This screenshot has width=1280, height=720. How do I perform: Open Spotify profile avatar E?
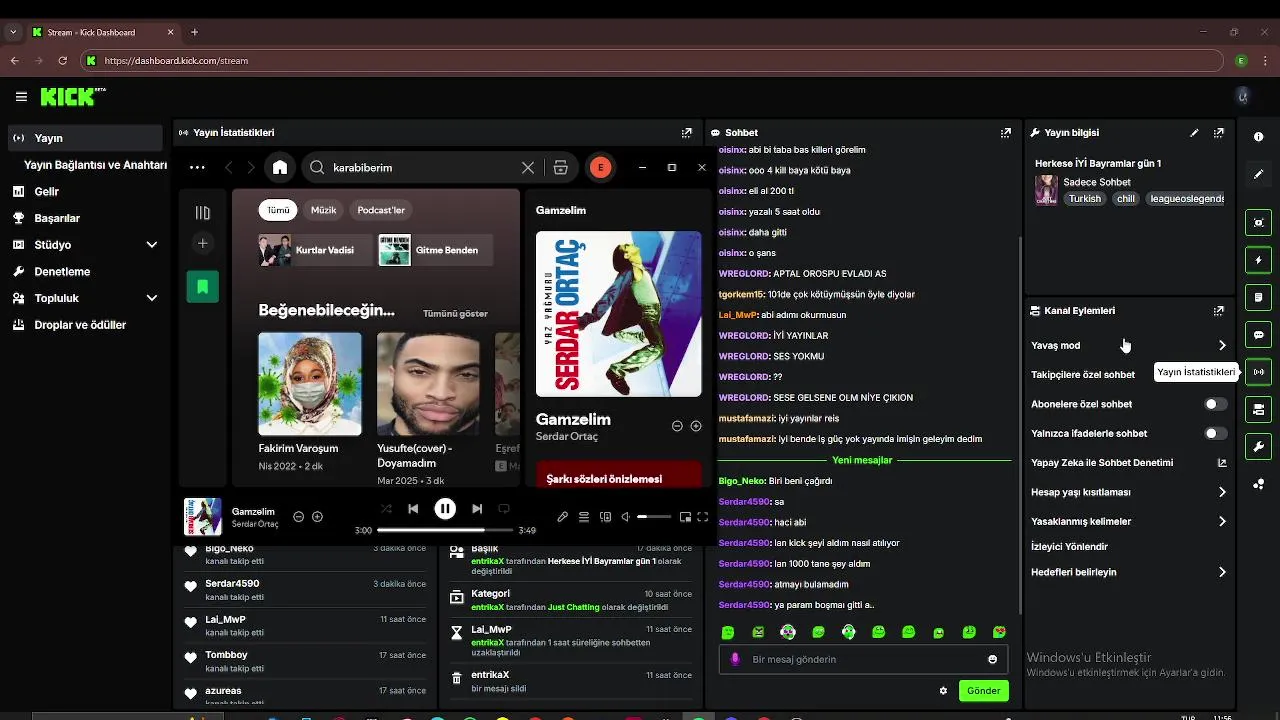tap(600, 168)
